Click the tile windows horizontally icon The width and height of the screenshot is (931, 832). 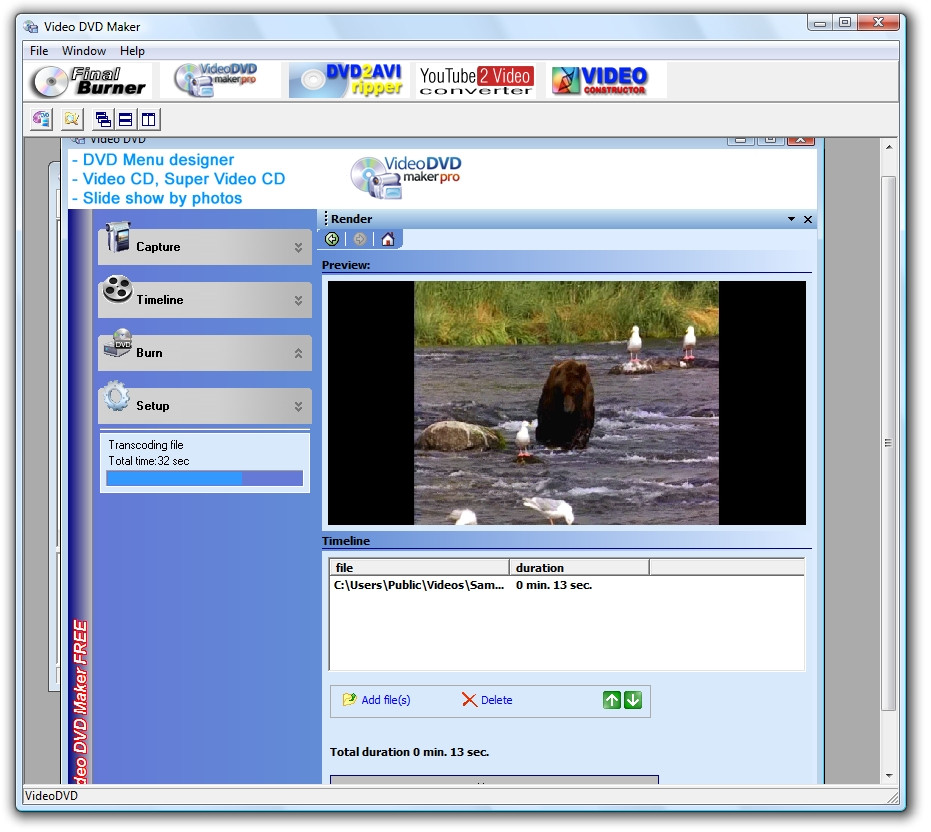[126, 120]
